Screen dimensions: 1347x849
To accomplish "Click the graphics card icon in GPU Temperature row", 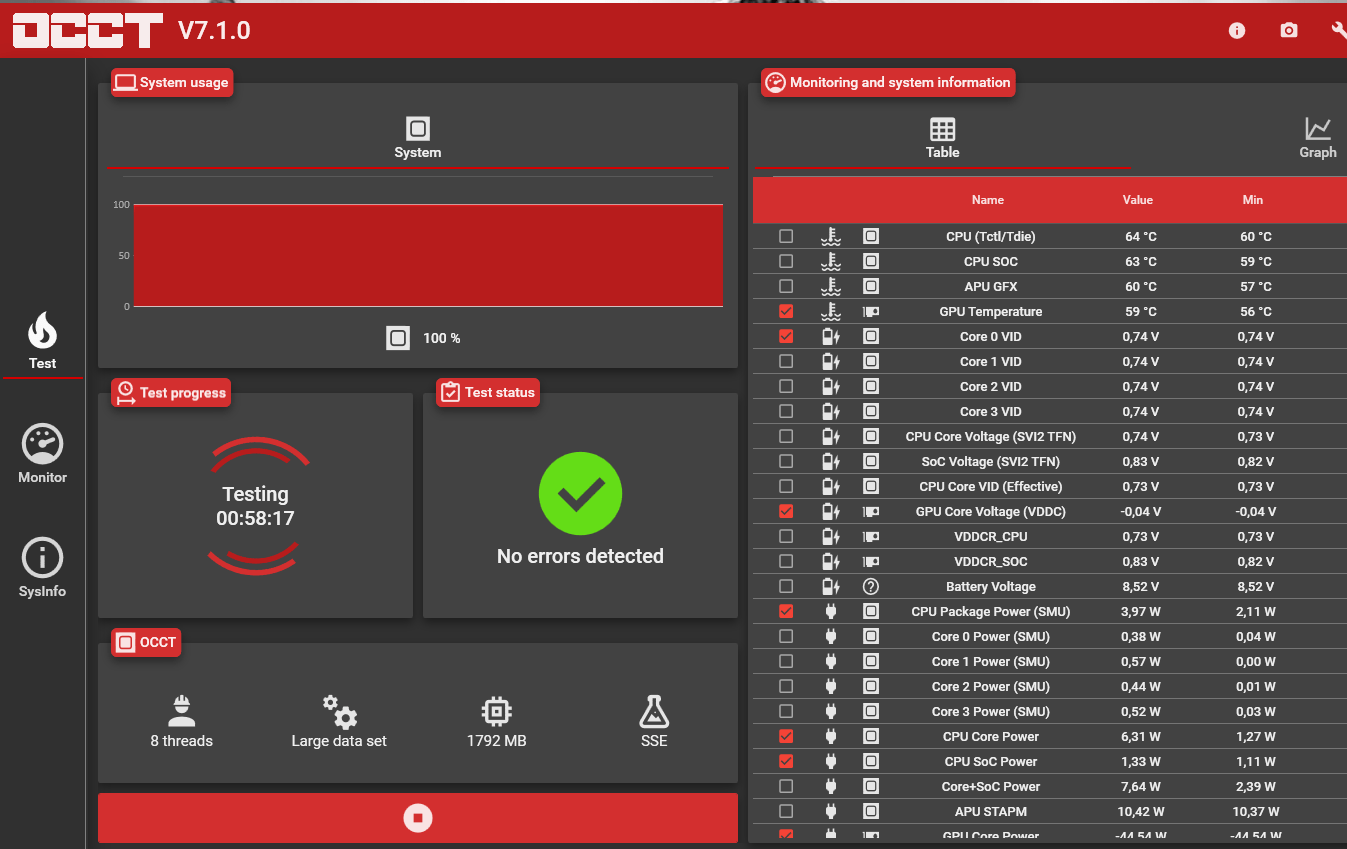I will [x=871, y=311].
